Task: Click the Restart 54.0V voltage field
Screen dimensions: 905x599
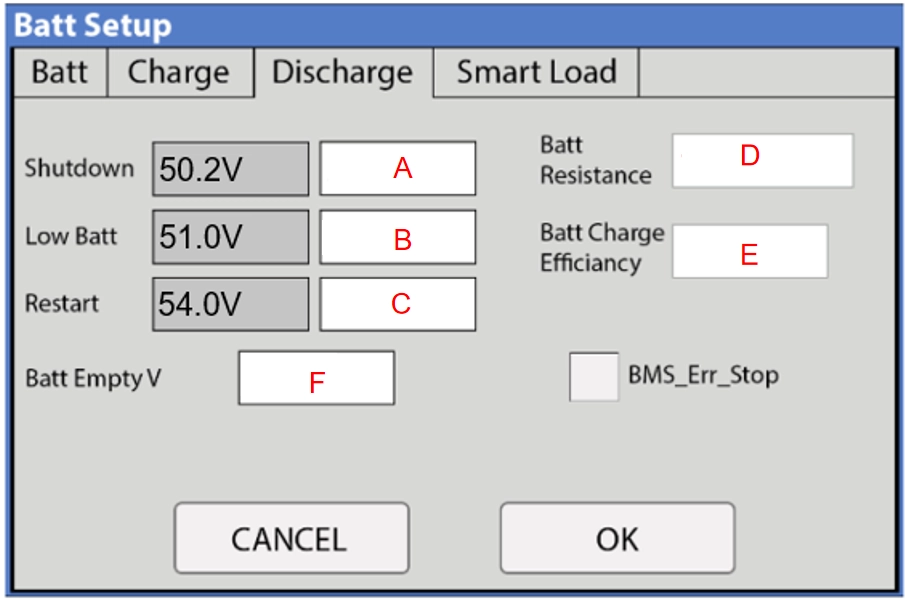Action: click(231, 304)
